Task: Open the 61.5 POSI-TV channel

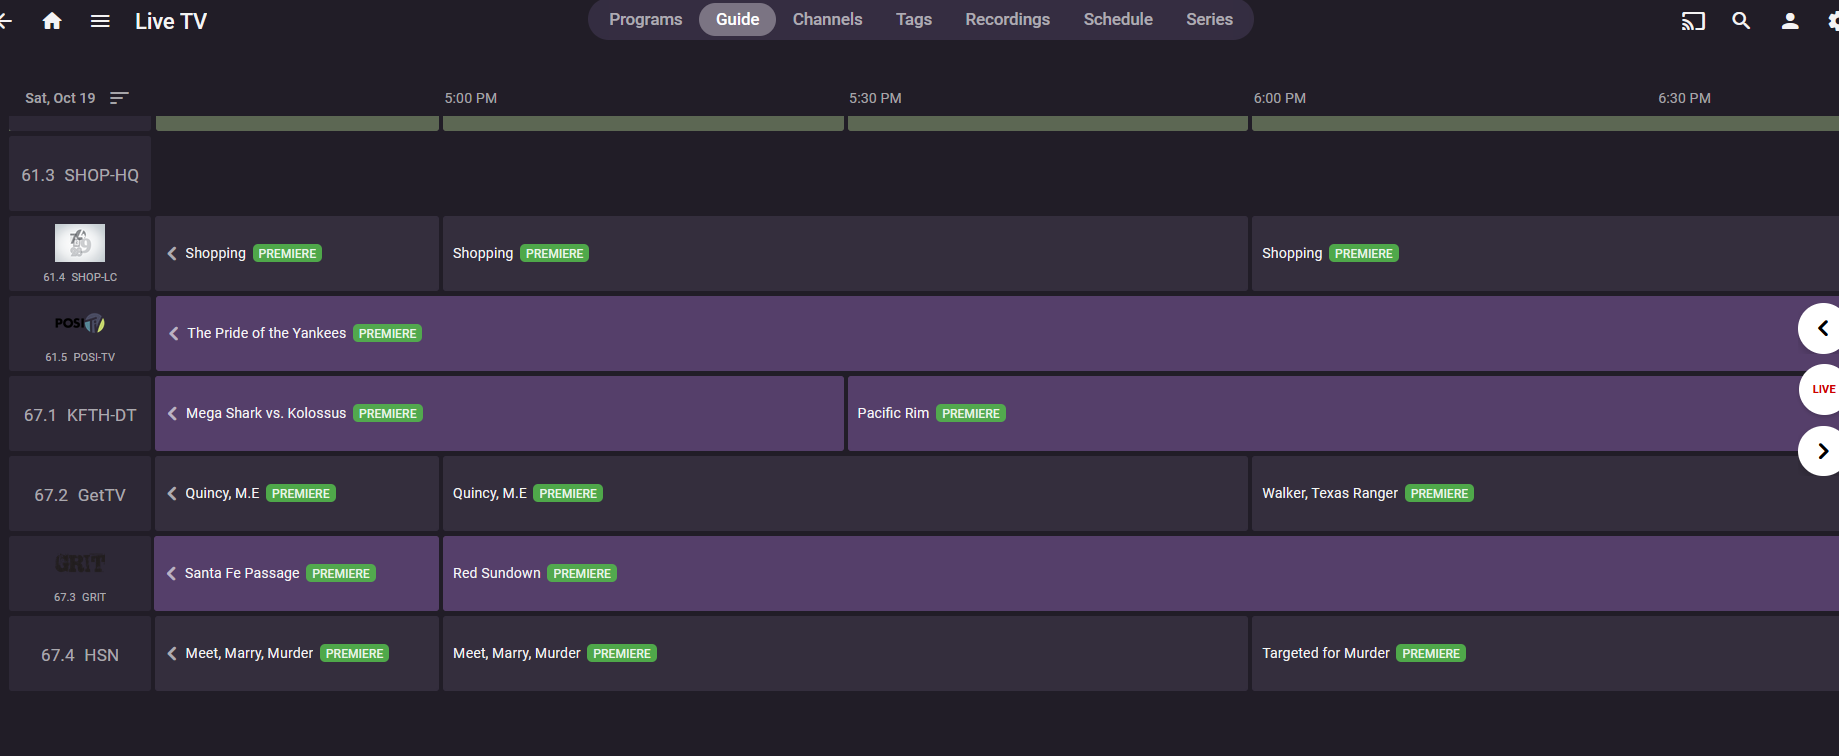Action: tap(80, 334)
